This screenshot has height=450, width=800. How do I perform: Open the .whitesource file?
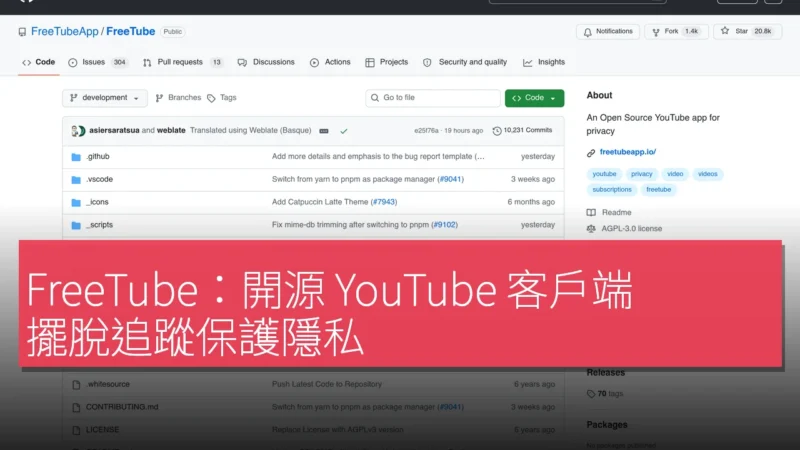108,384
